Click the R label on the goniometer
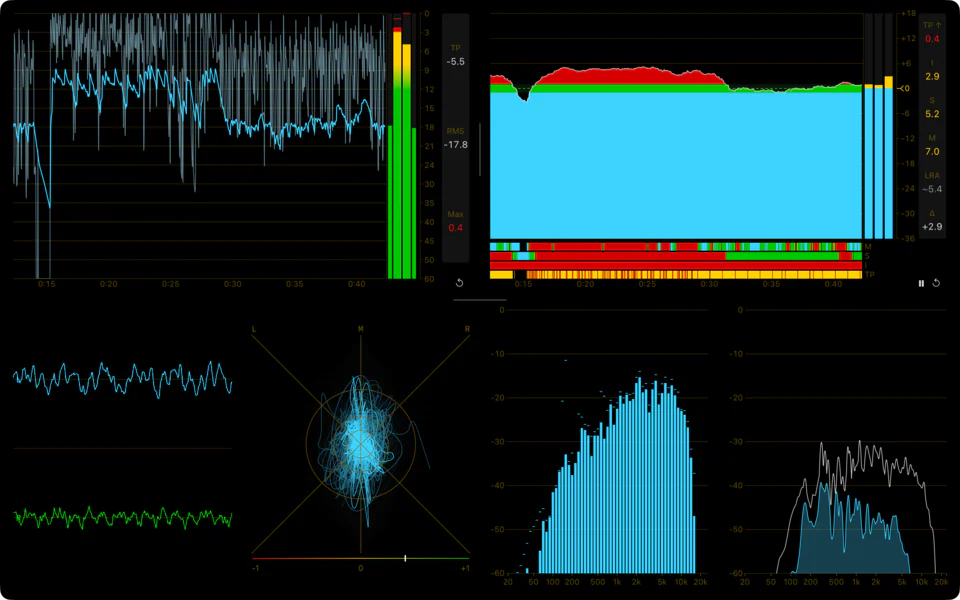960x600 pixels. [467, 329]
